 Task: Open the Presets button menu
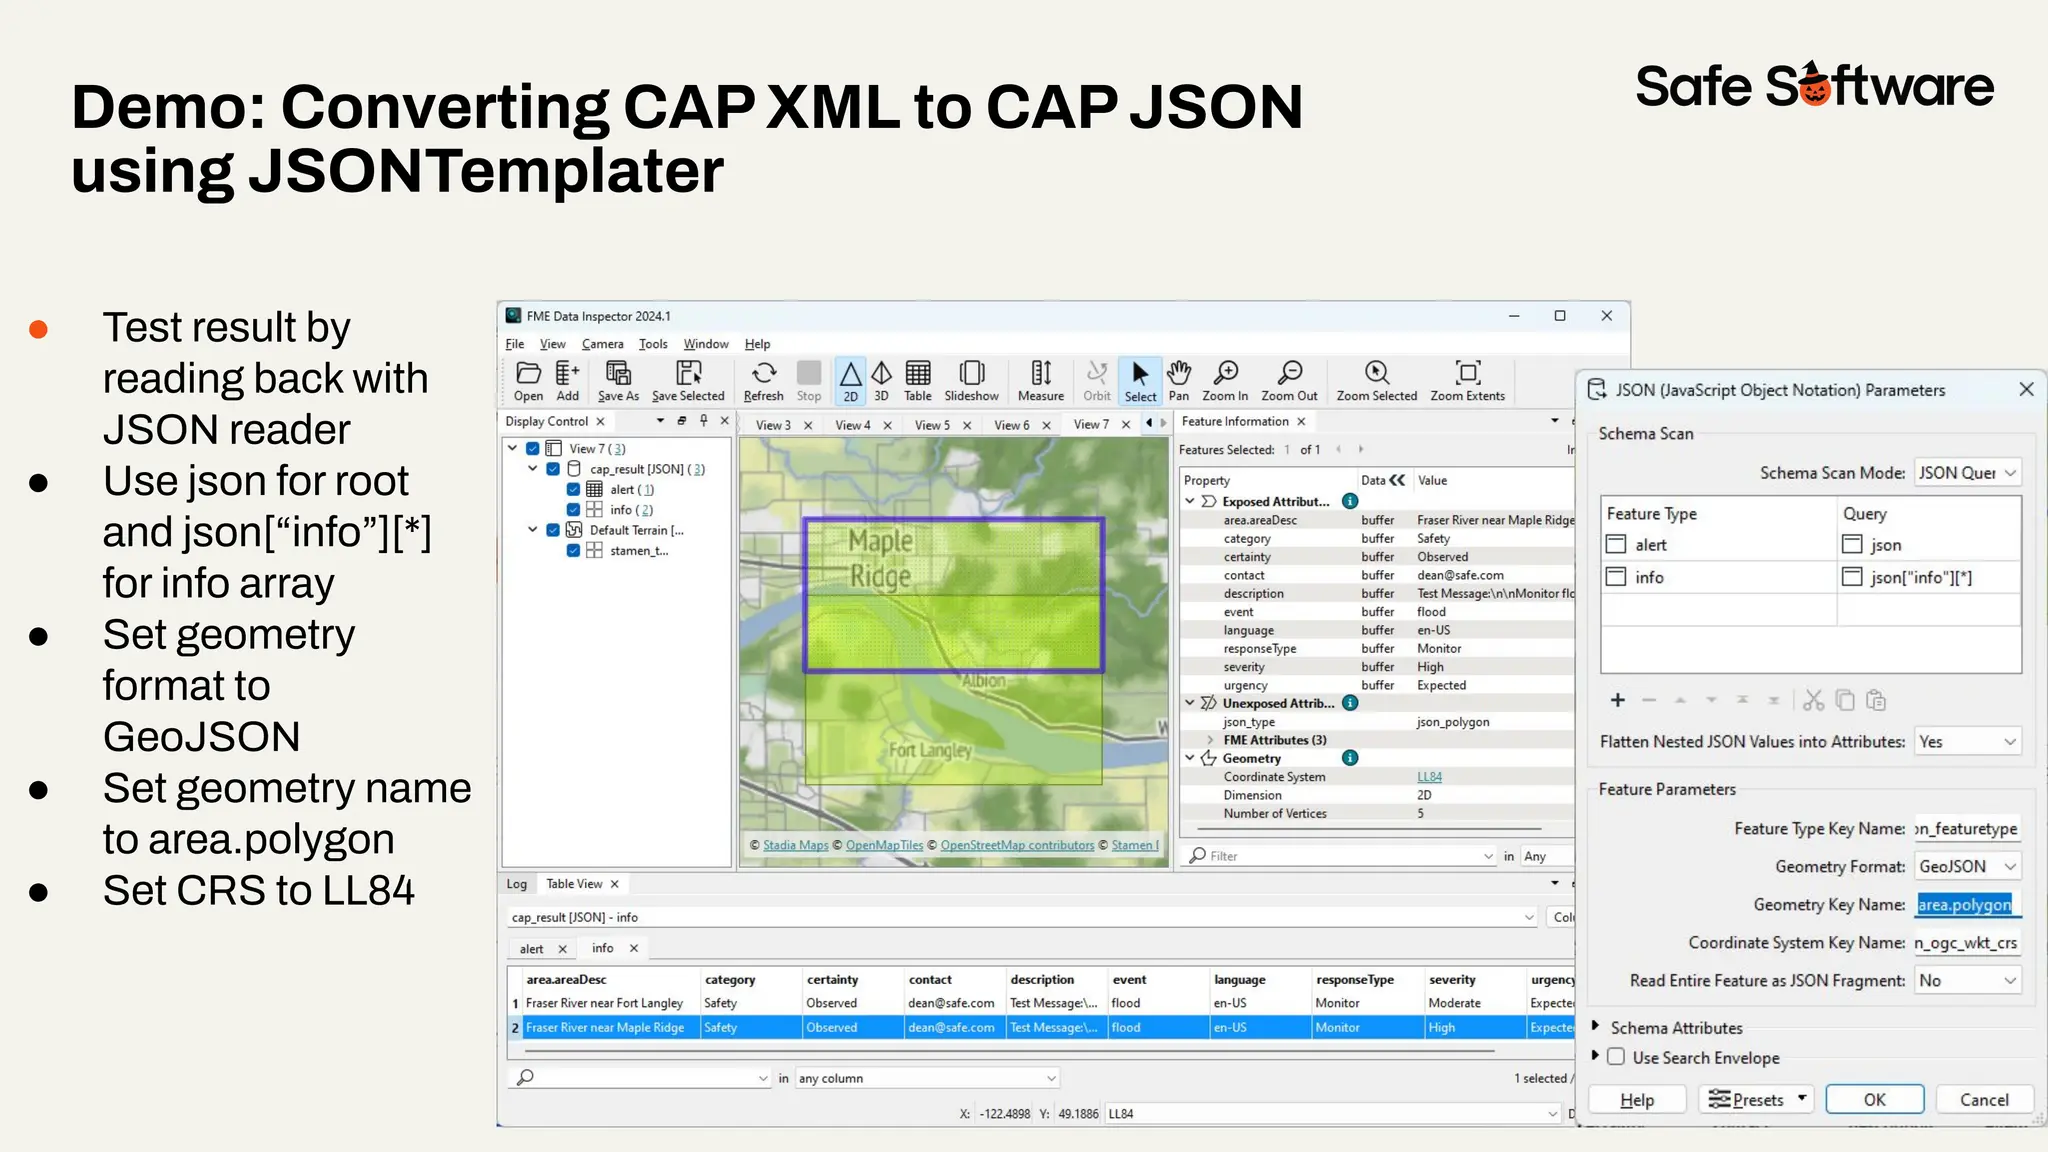coord(1757,1100)
